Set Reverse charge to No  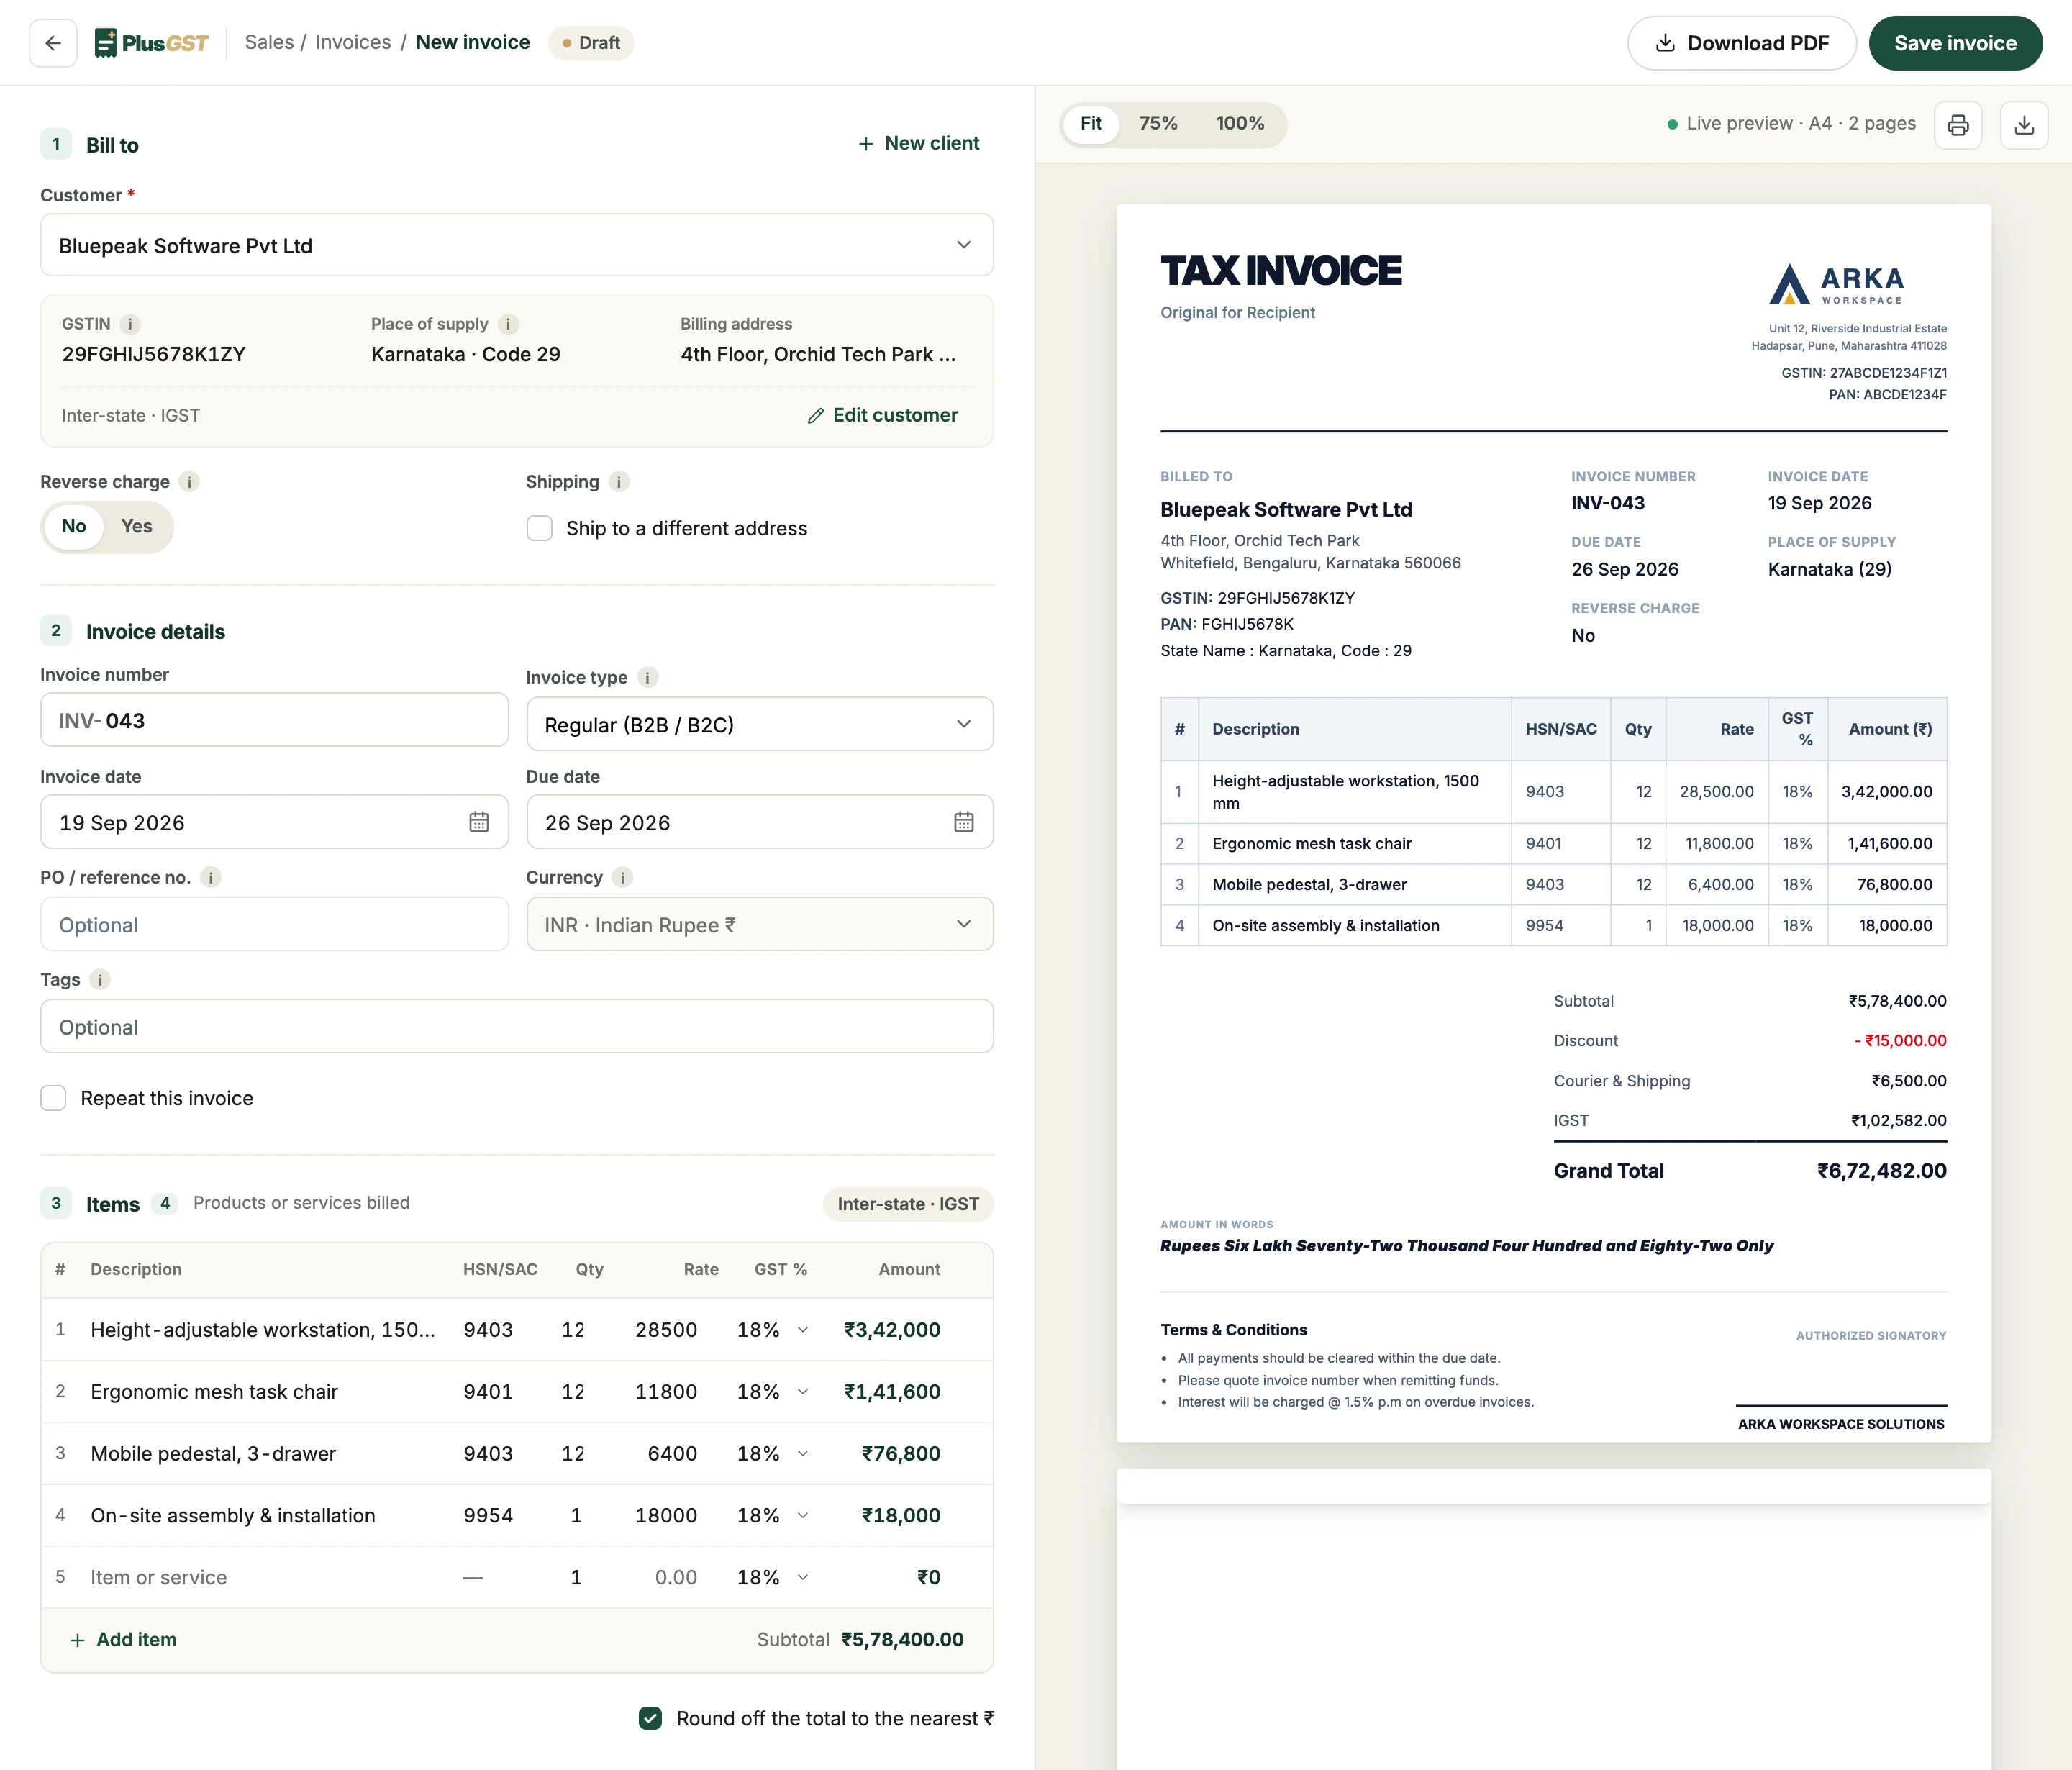click(74, 526)
